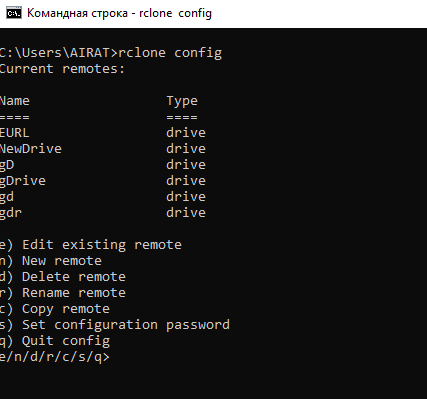Viewport: 427px width, 399px height.
Task: Click the 'Rename remote' option line
Action: [63, 293]
